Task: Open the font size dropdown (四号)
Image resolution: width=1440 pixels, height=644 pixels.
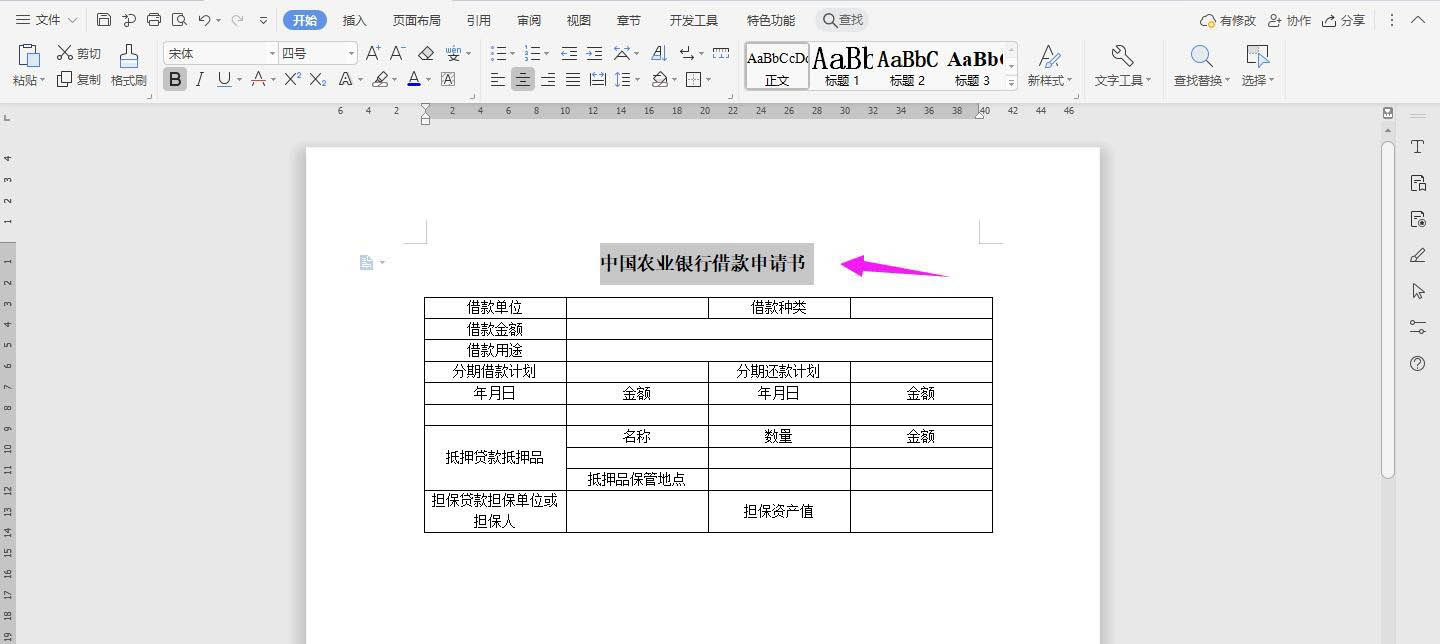Action: [351, 54]
